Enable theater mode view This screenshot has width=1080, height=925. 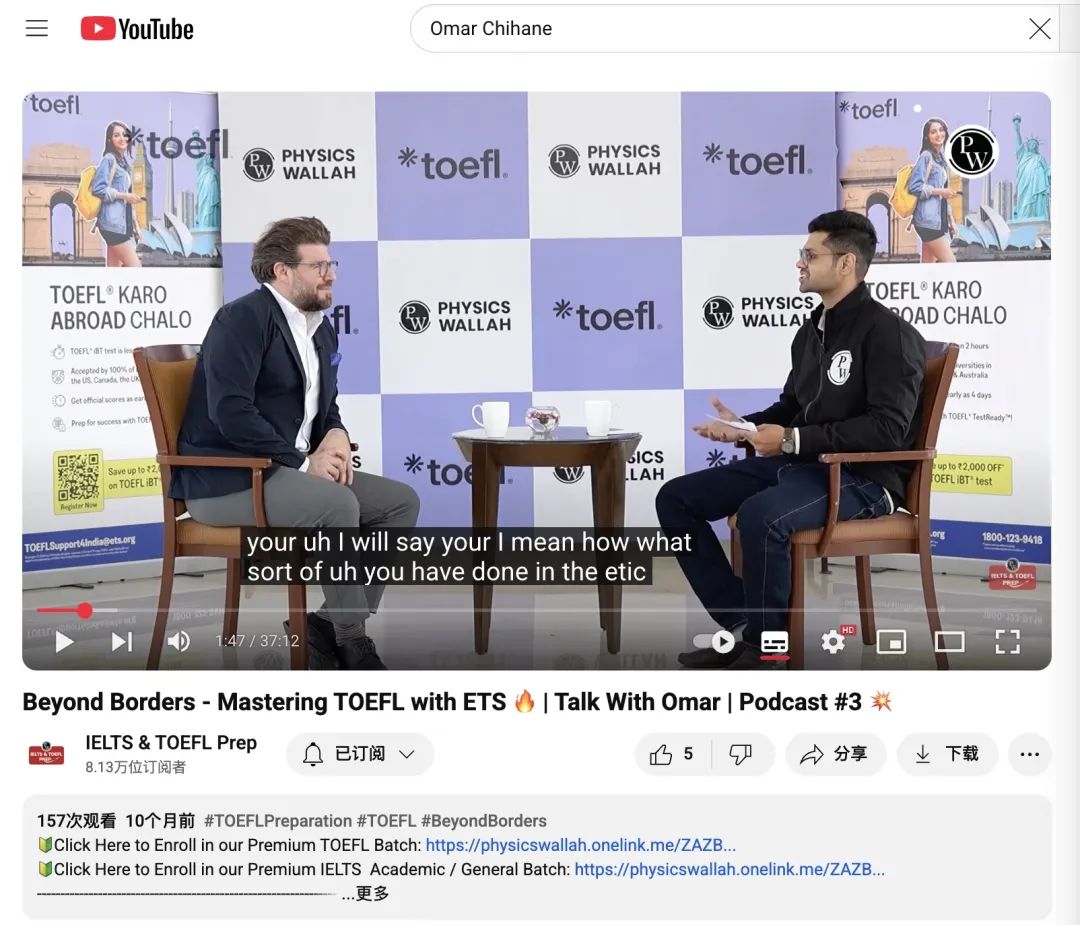(x=949, y=642)
